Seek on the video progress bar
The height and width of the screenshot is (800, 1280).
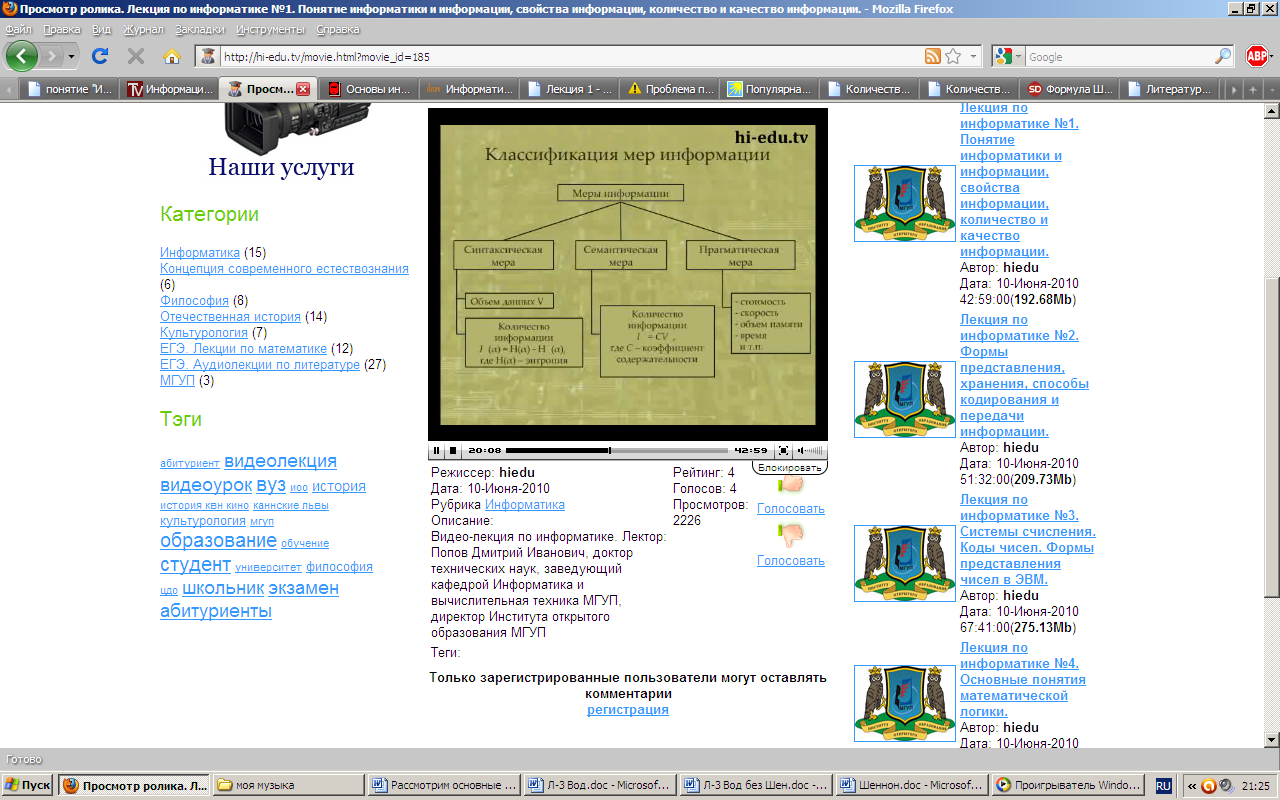pos(617,451)
